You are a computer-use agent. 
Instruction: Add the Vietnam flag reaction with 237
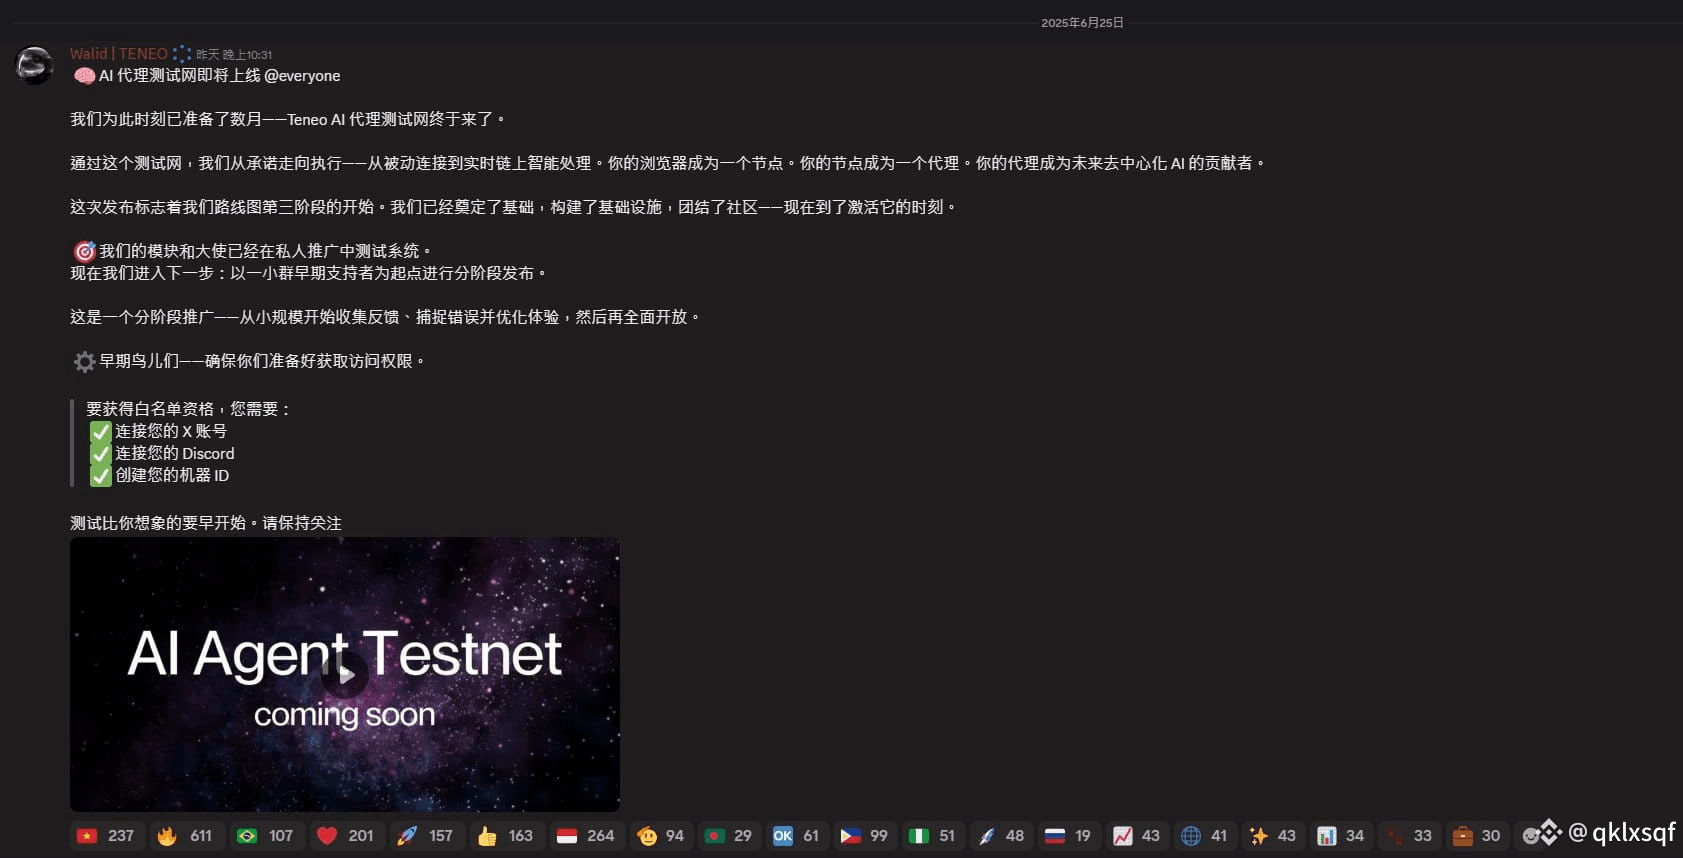(x=106, y=836)
